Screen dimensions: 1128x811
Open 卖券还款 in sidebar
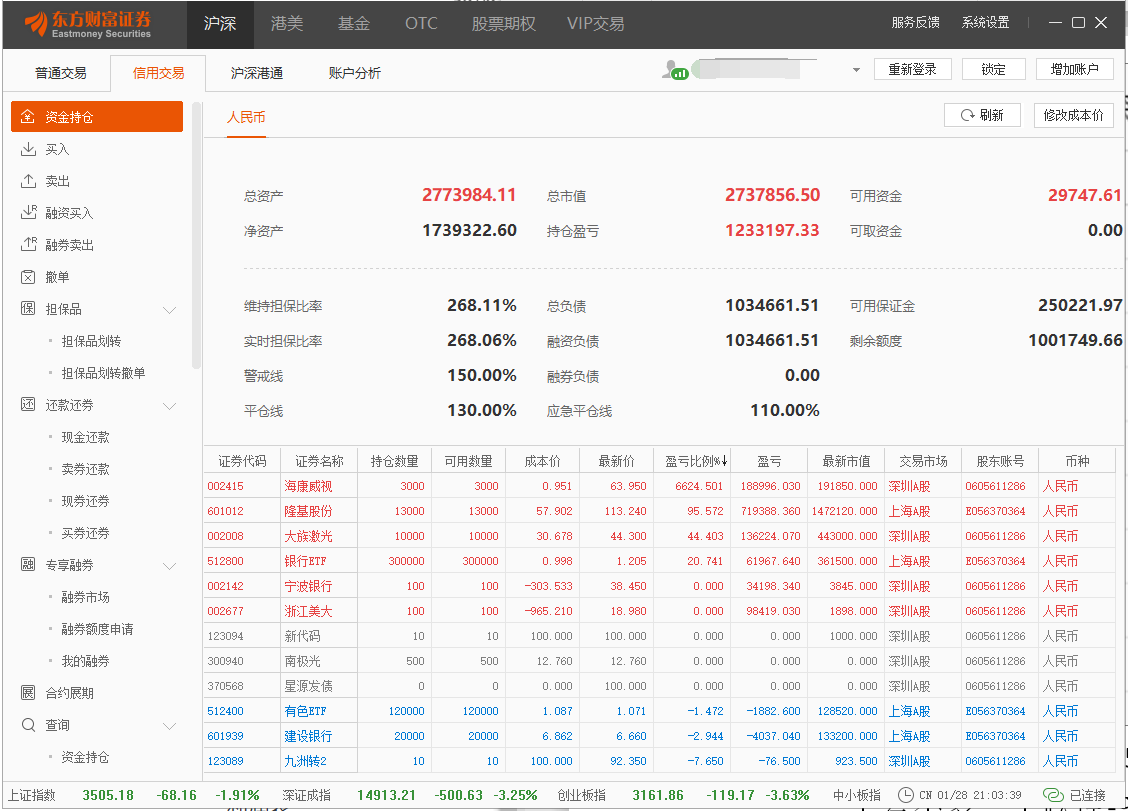click(x=86, y=469)
